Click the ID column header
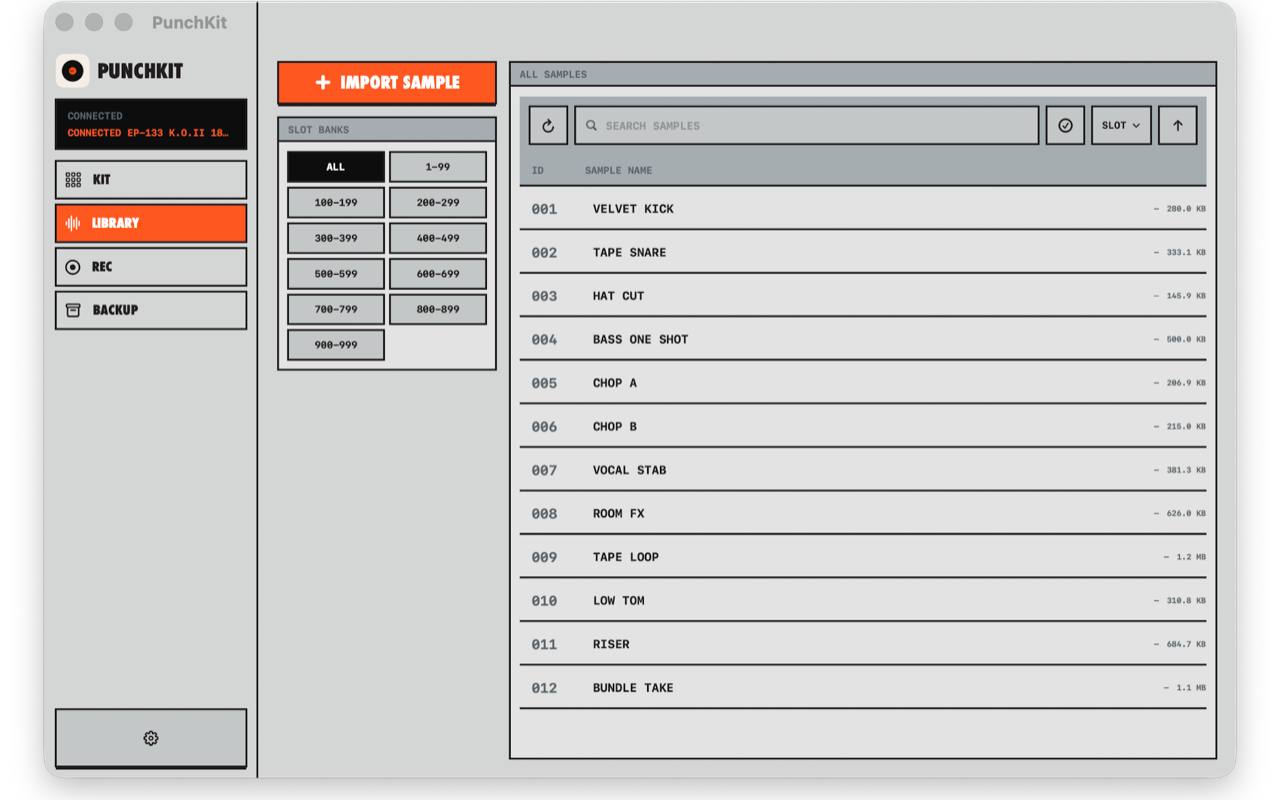 coord(538,171)
